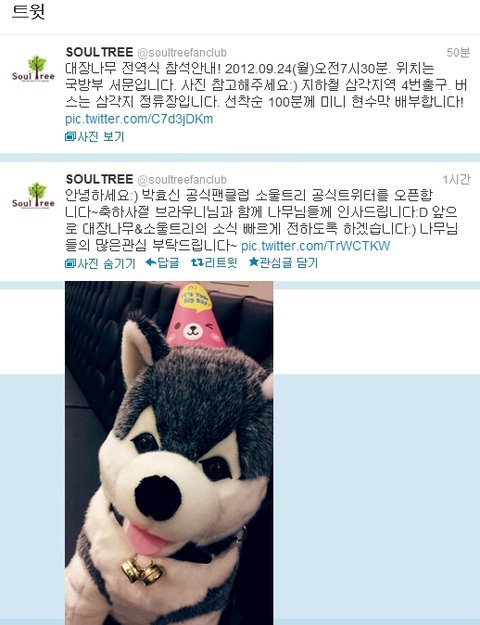Open the 1시간 timestamp of second tweet
The image size is (480, 625).
(456, 179)
